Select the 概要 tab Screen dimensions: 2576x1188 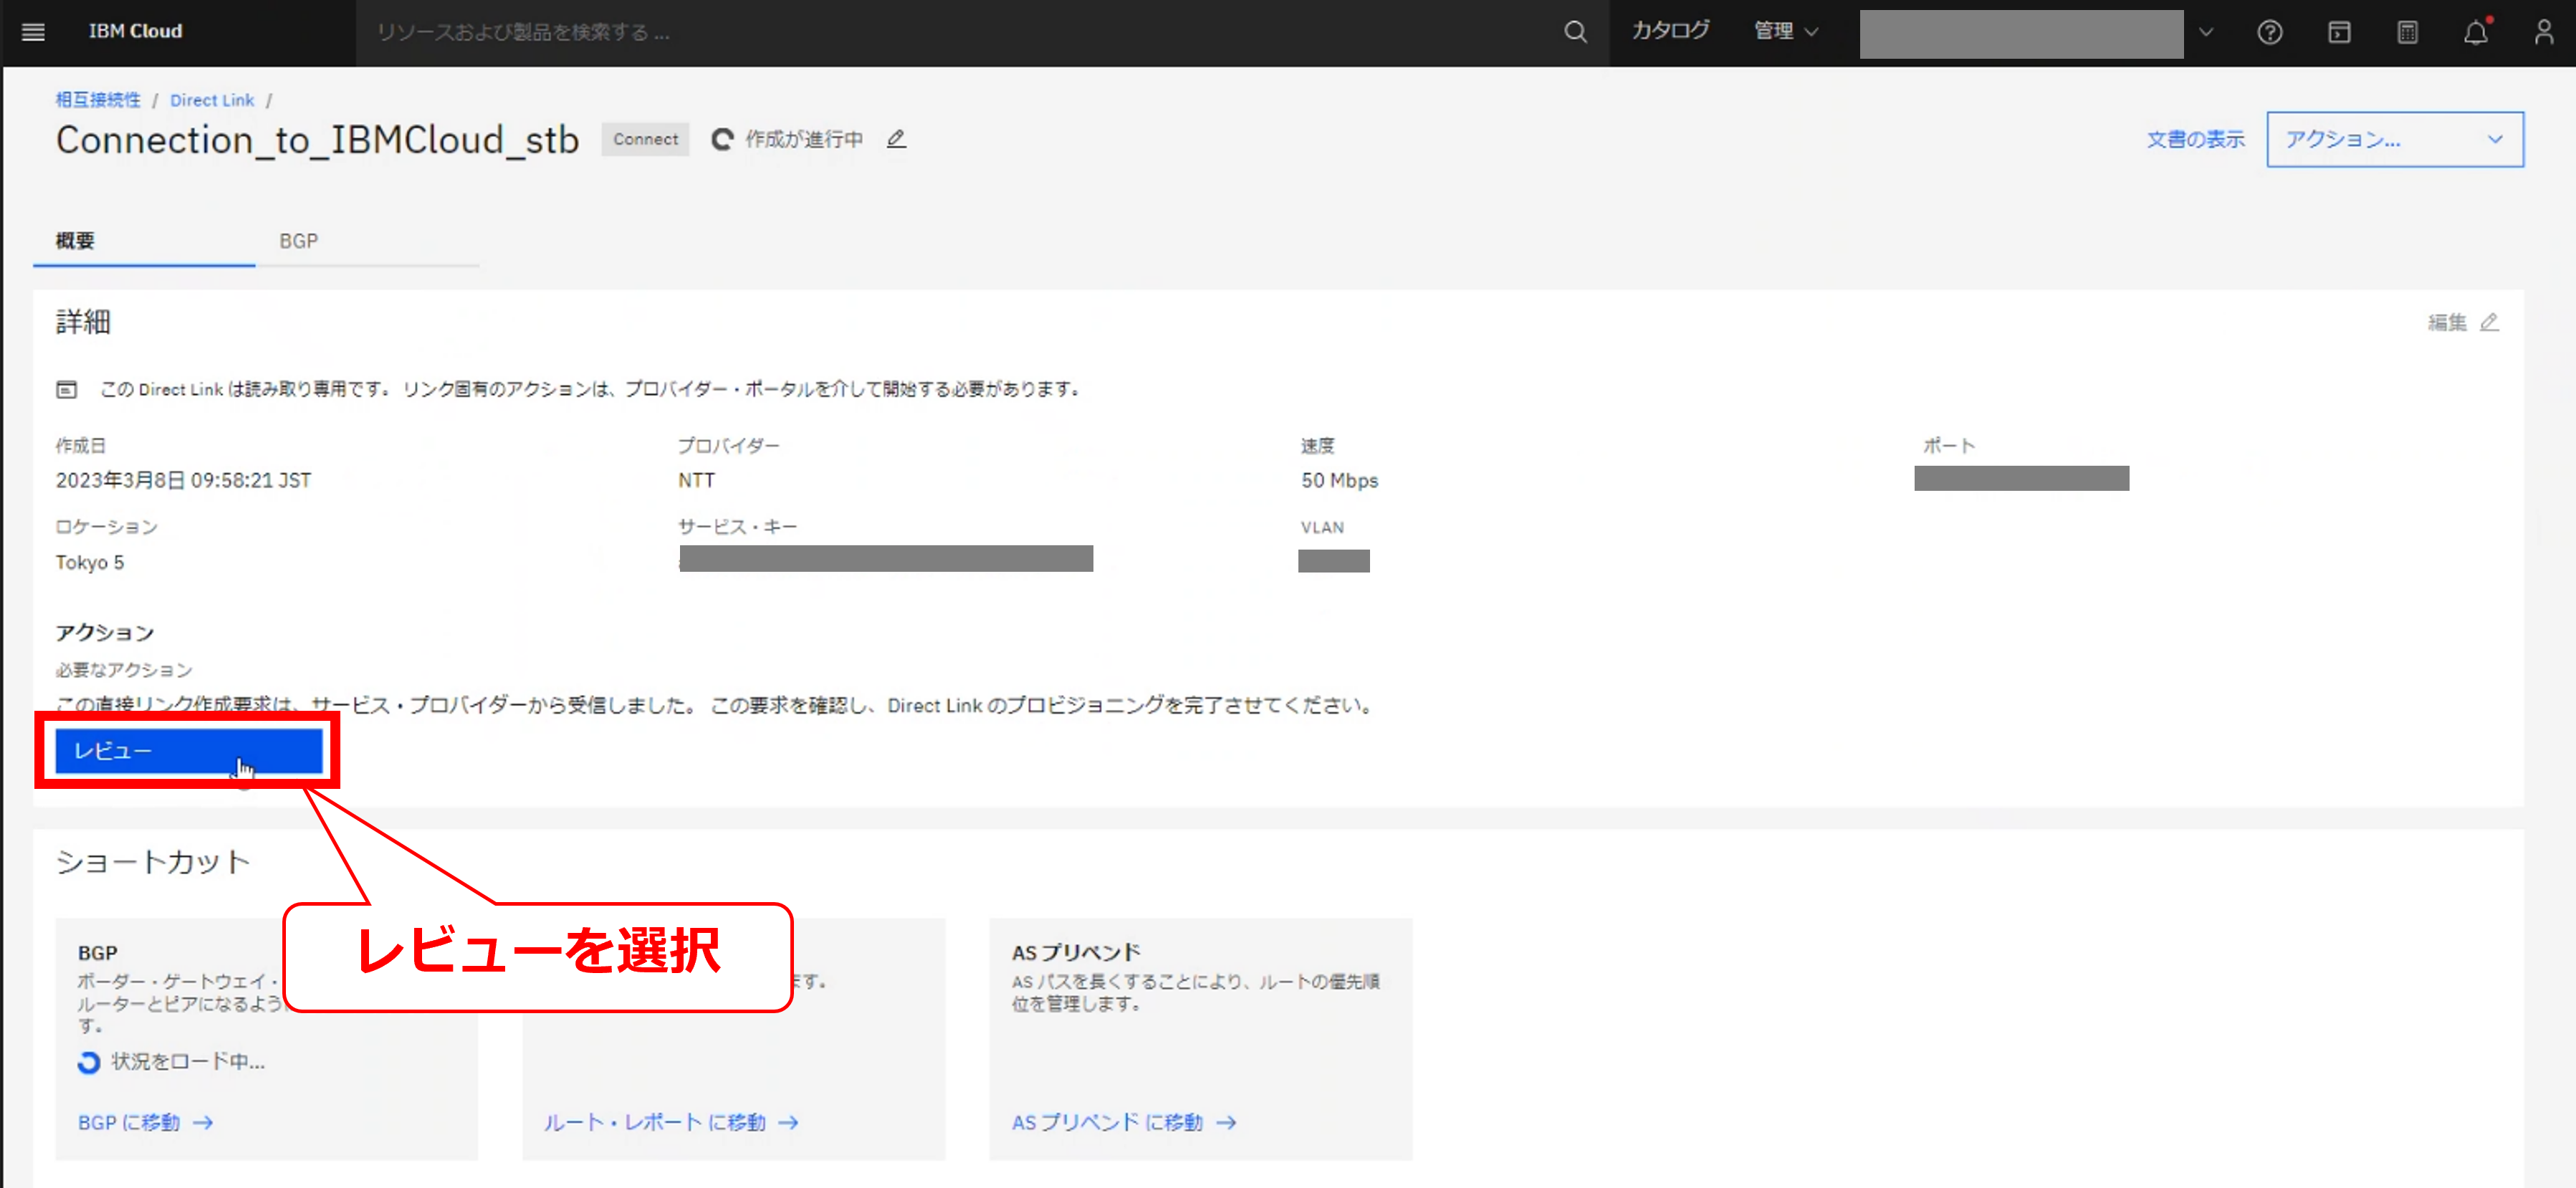point(75,241)
